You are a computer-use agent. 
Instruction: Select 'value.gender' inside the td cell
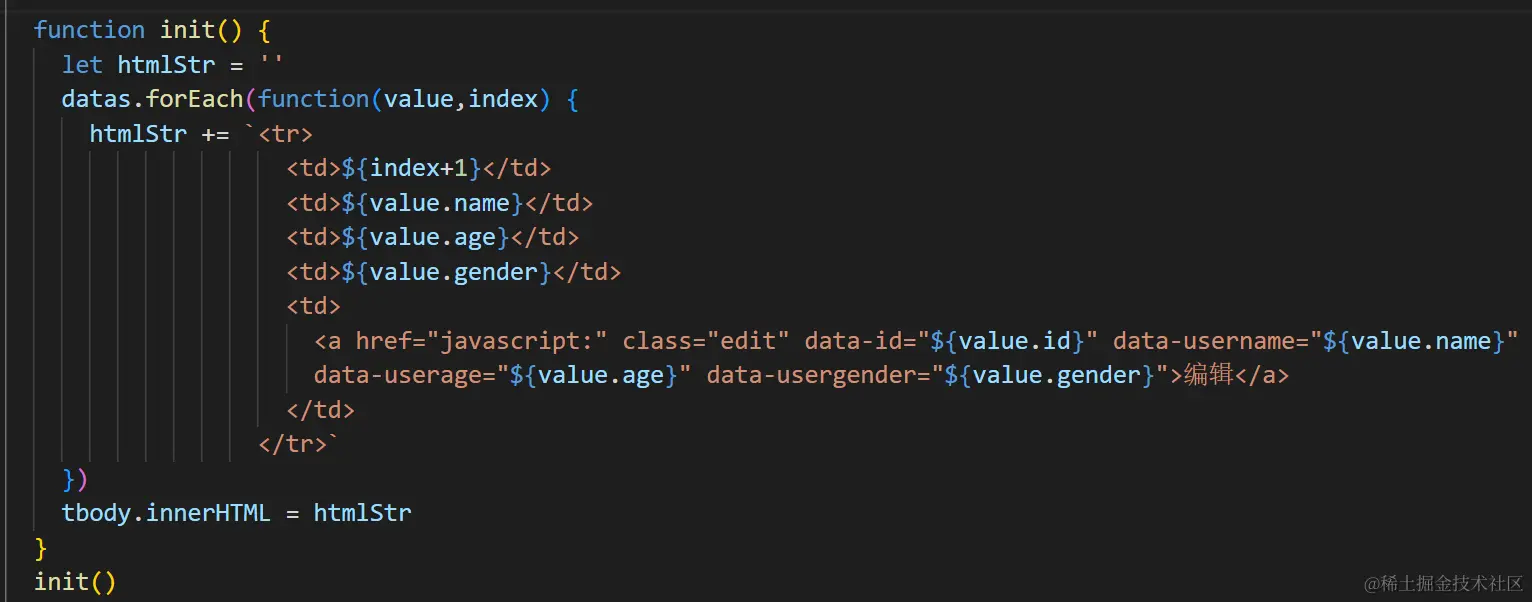click(454, 272)
